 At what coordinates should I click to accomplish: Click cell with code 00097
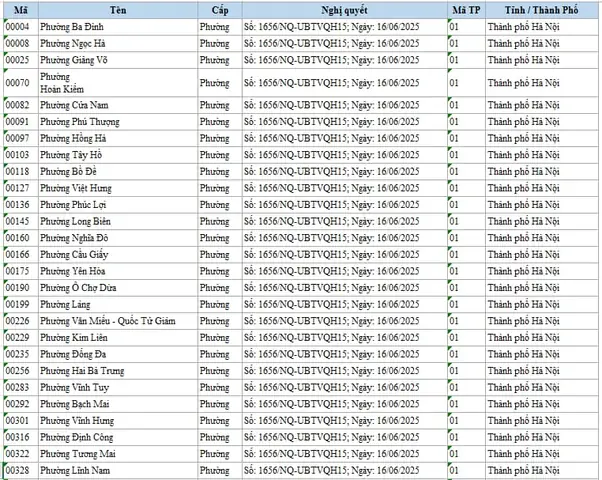21,138
